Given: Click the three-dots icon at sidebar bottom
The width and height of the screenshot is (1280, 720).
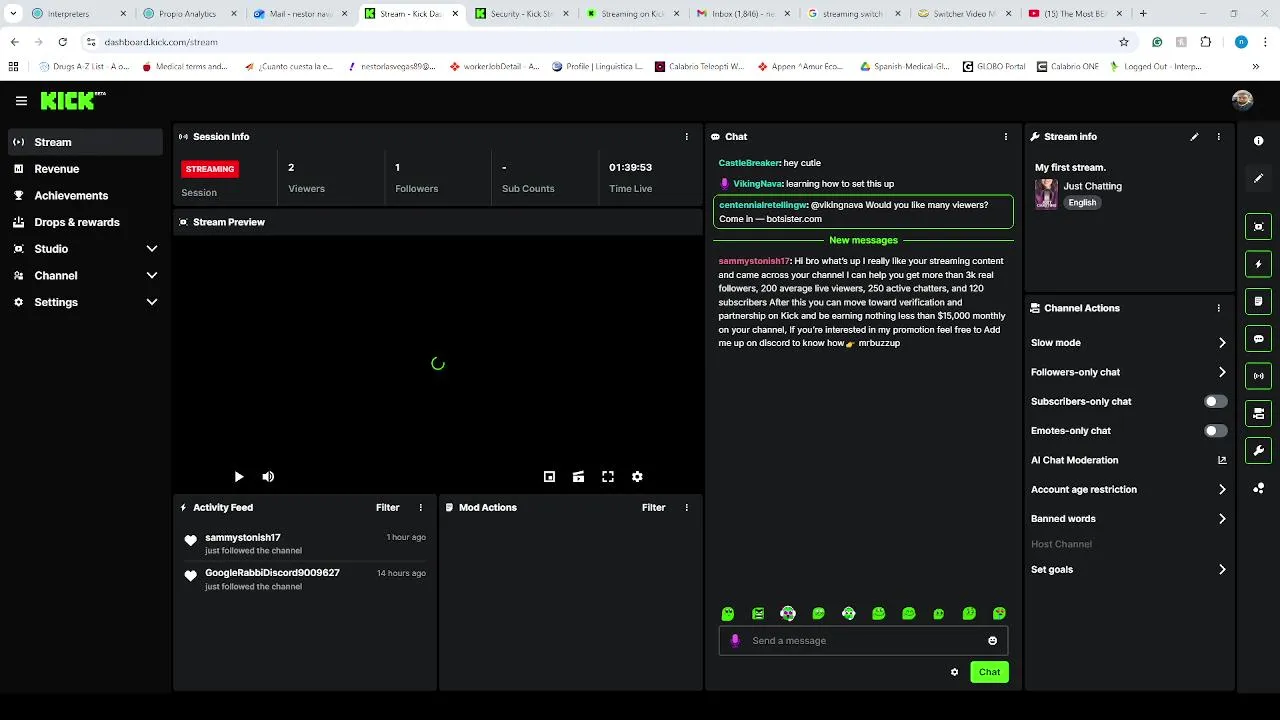Looking at the screenshot, I should [x=1258, y=488].
